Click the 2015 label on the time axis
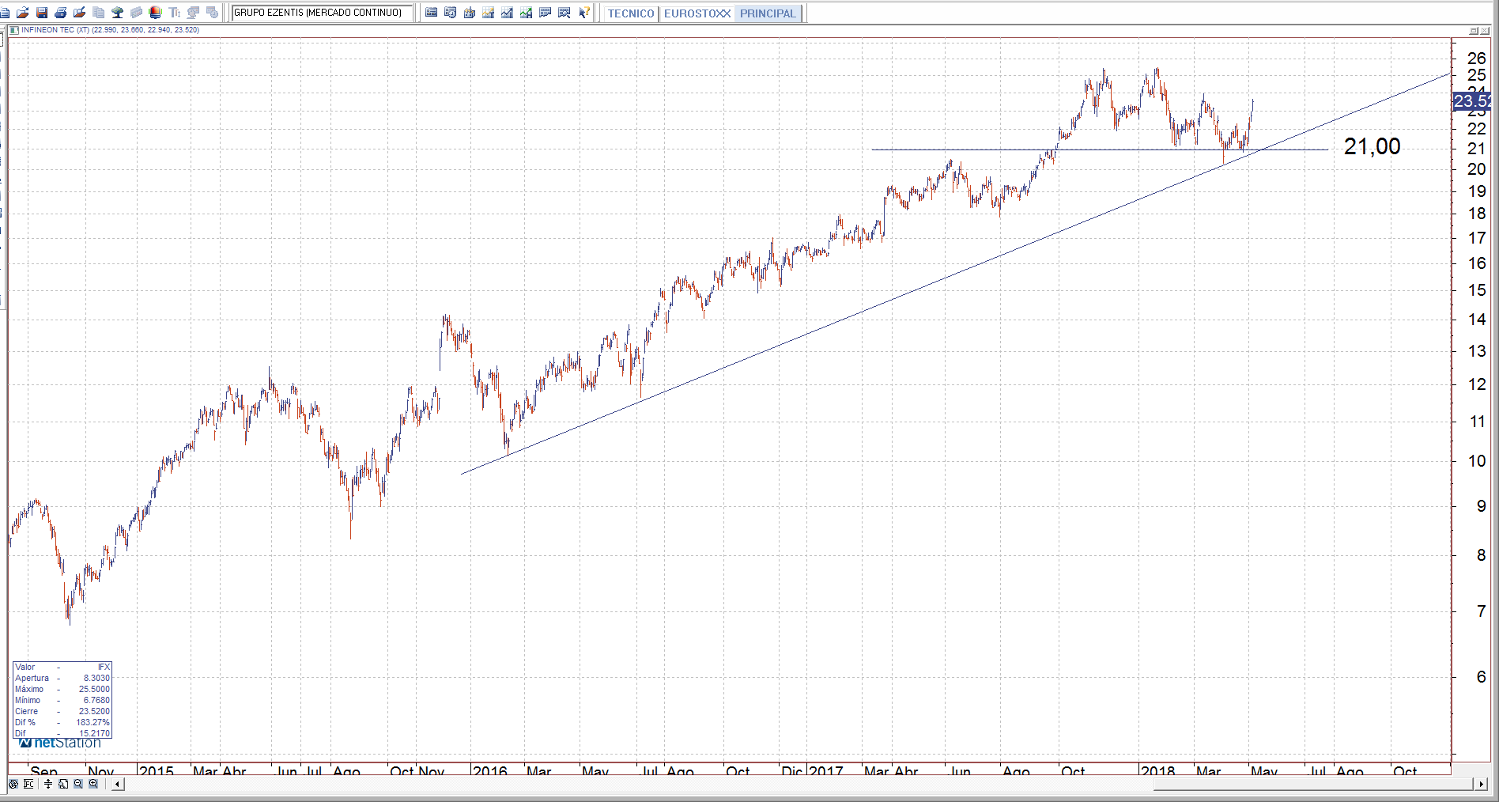The height and width of the screenshot is (802, 1499). tap(157, 772)
